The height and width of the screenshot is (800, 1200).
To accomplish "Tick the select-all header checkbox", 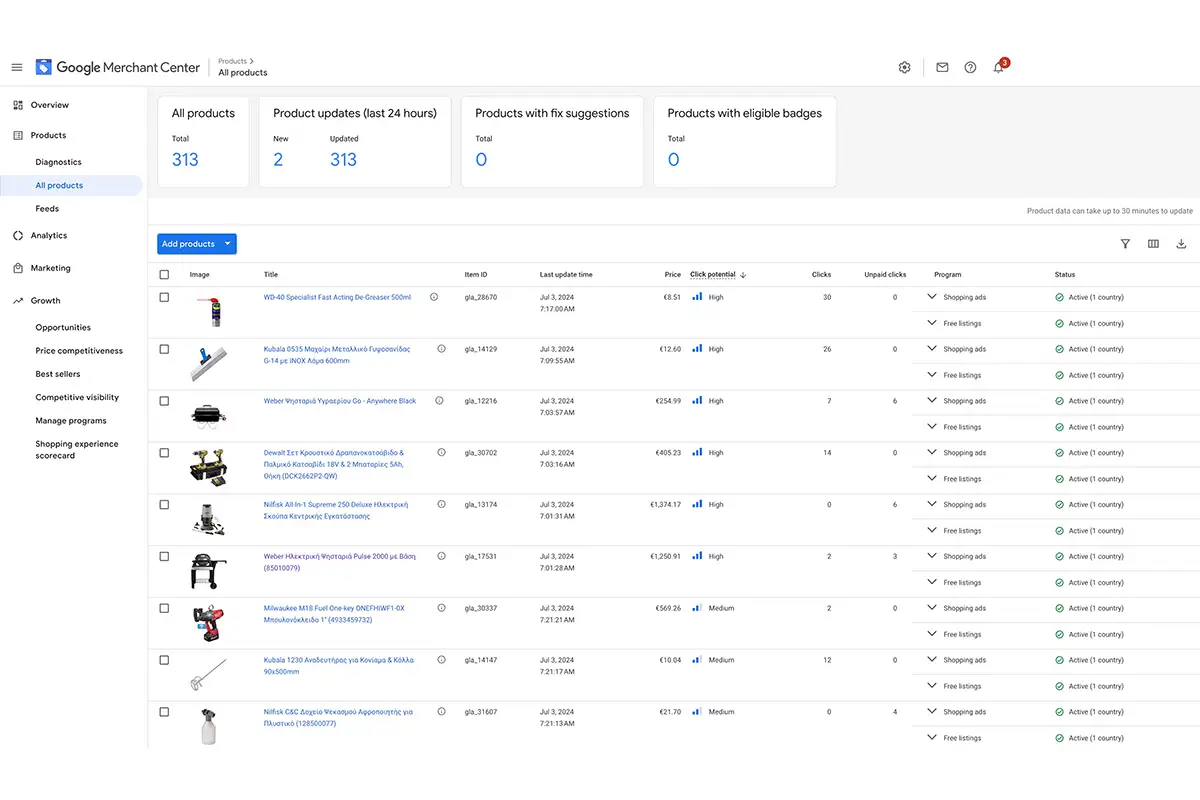I will point(164,275).
